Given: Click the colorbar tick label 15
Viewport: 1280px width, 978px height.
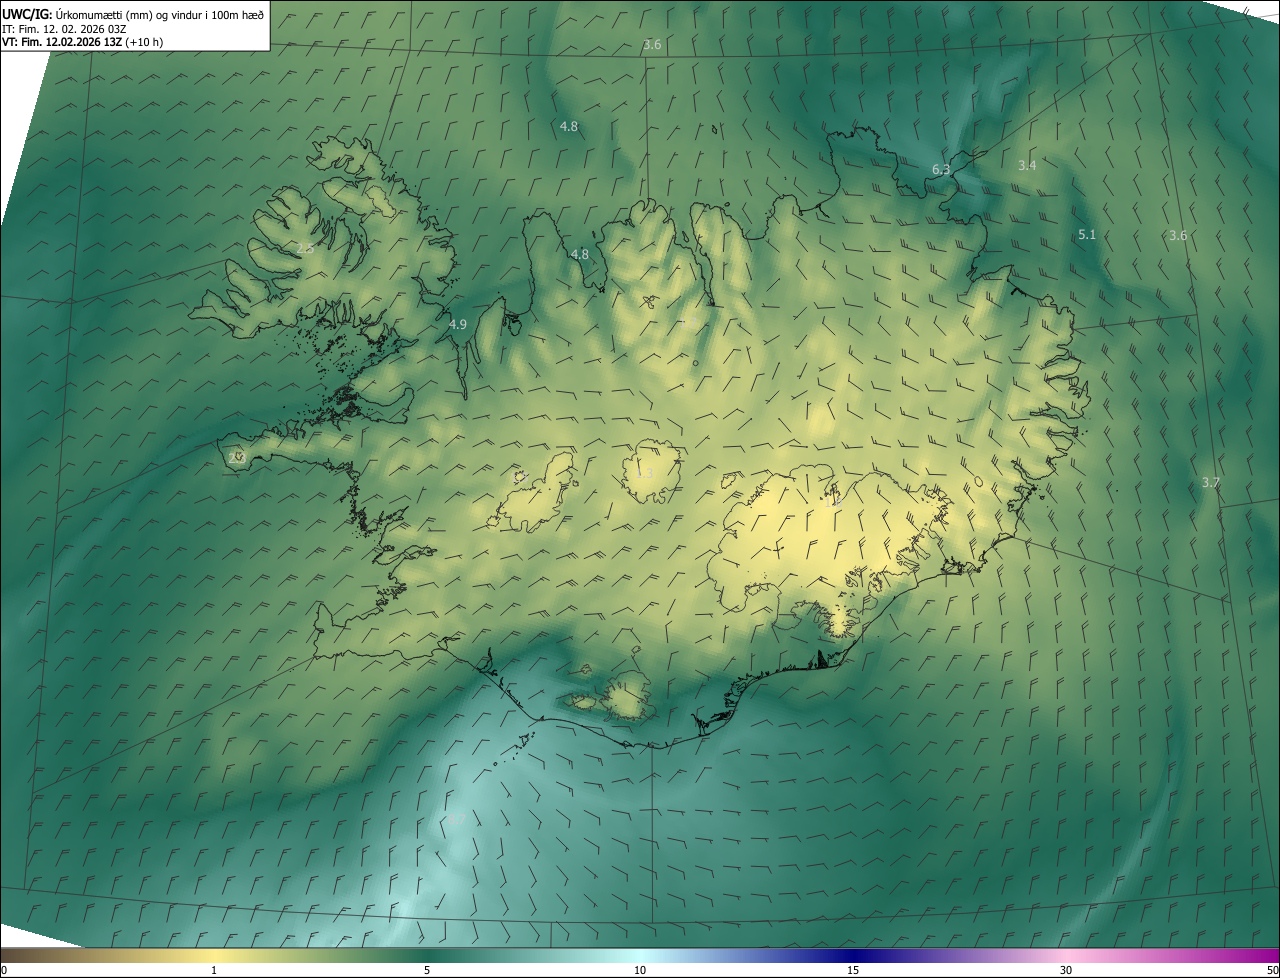Looking at the screenshot, I should click(853, 970).
